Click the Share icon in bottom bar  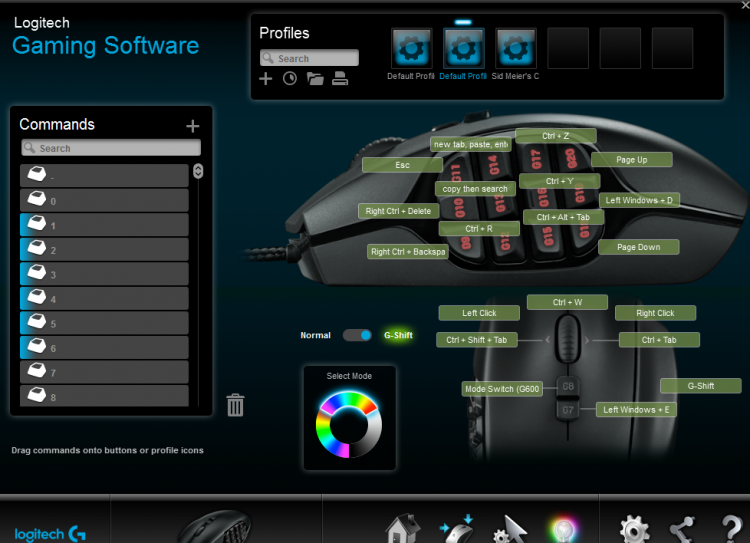click(x=683, y=528)
